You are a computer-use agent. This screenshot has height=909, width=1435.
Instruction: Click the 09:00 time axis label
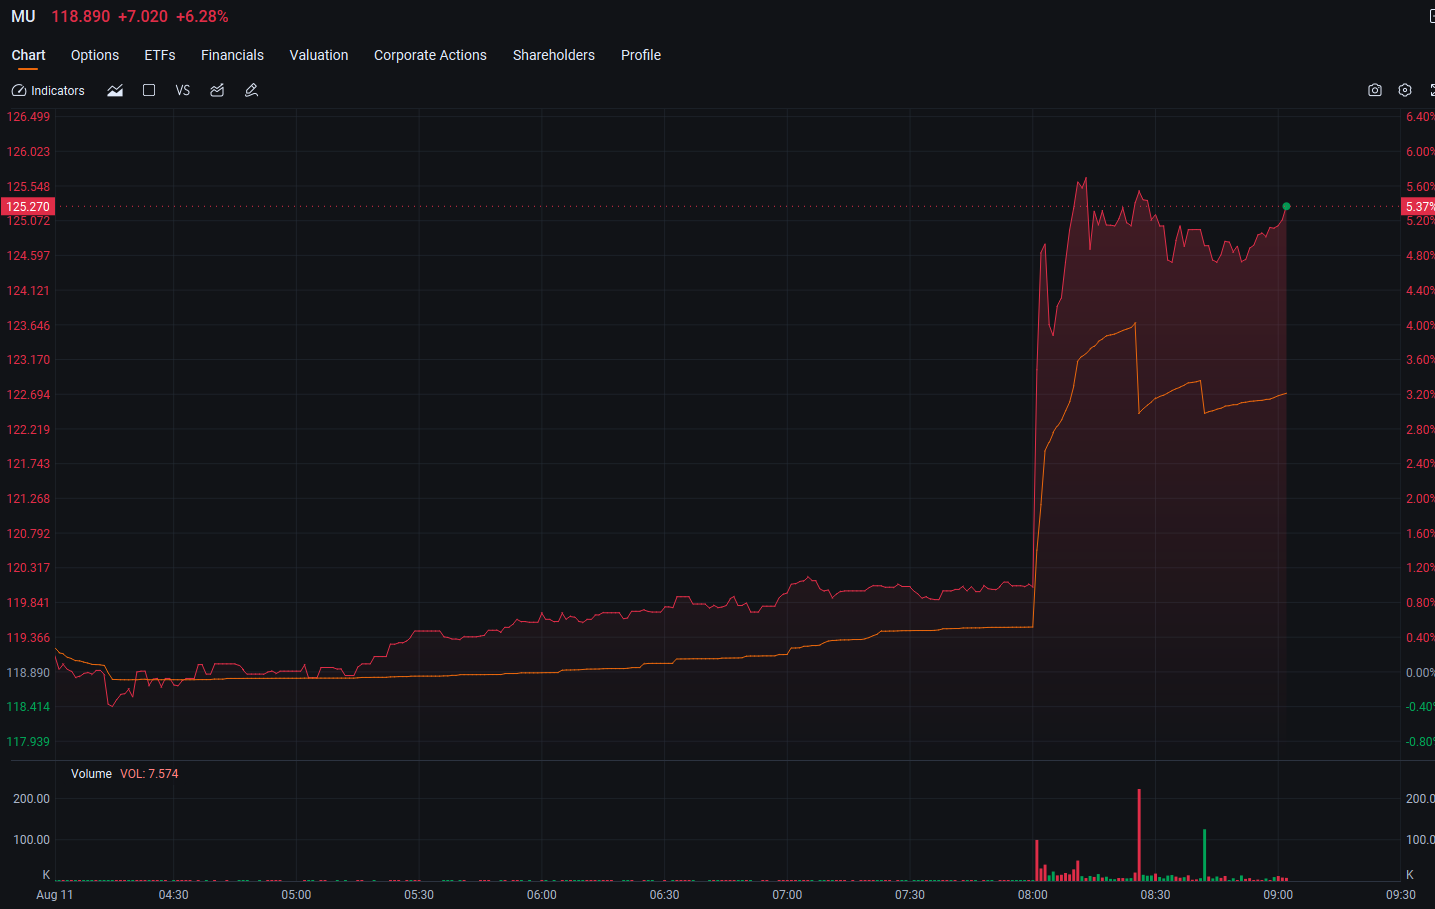[x=1278, y=895]
